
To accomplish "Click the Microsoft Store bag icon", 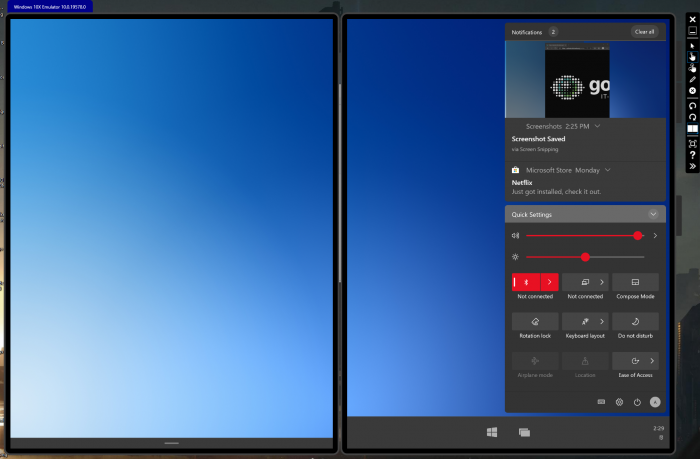I will [x=515, y=170].
